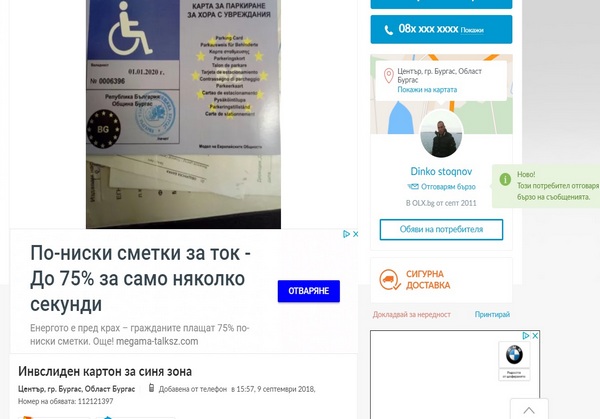Click 'ОТВАРЯНЕ' ad button

click(x=309, y=291)
